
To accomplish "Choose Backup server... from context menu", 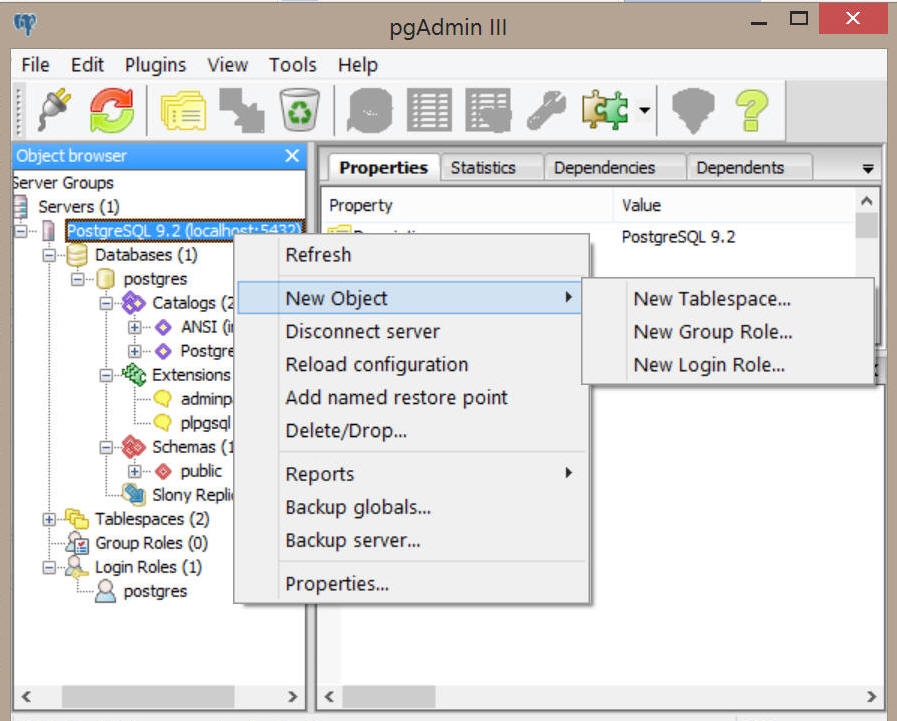I will pos(412,541).
